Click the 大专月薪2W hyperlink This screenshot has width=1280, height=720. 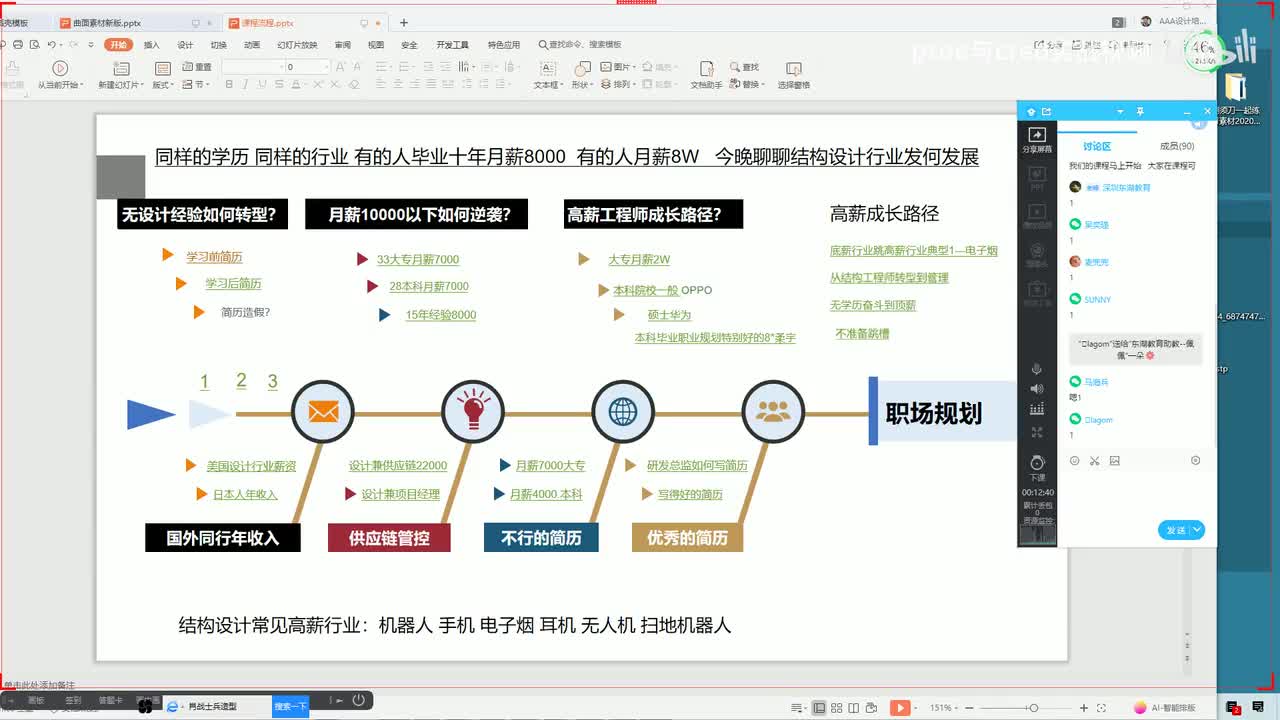(639, 259)
